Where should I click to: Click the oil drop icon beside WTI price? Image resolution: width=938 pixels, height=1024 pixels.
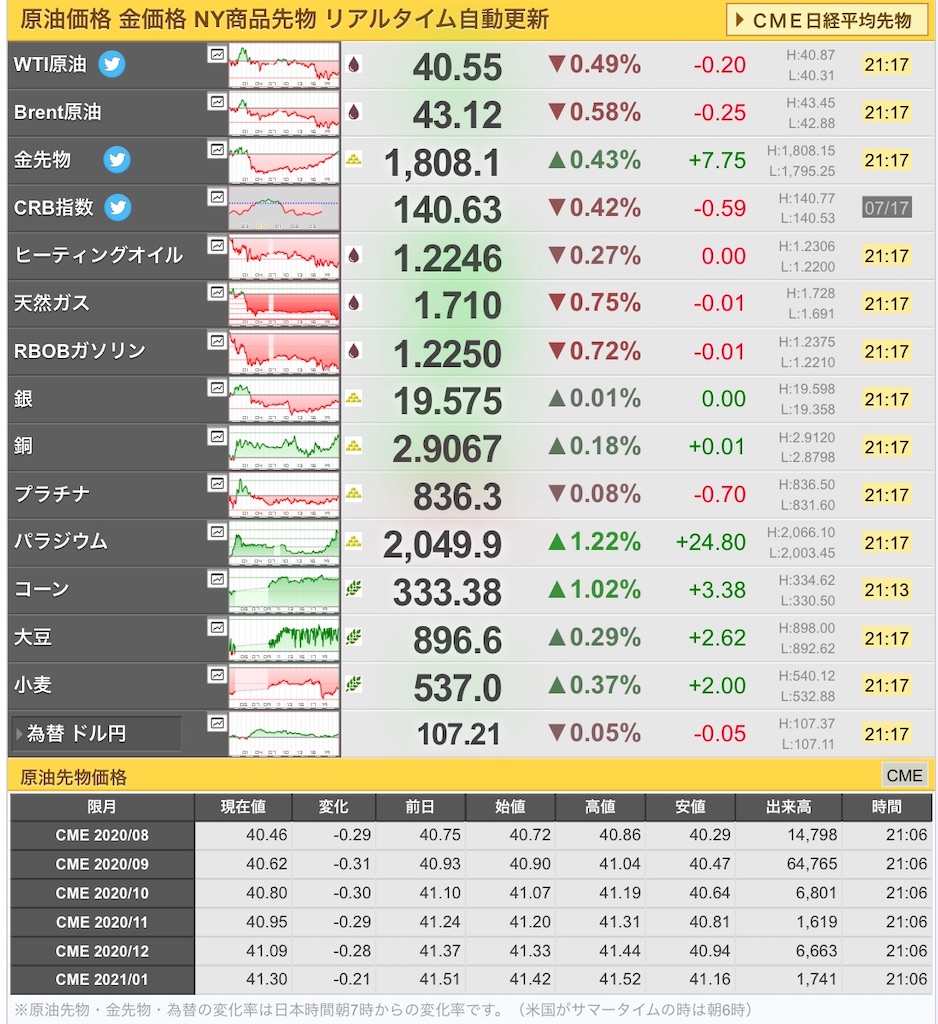(353, 64)
